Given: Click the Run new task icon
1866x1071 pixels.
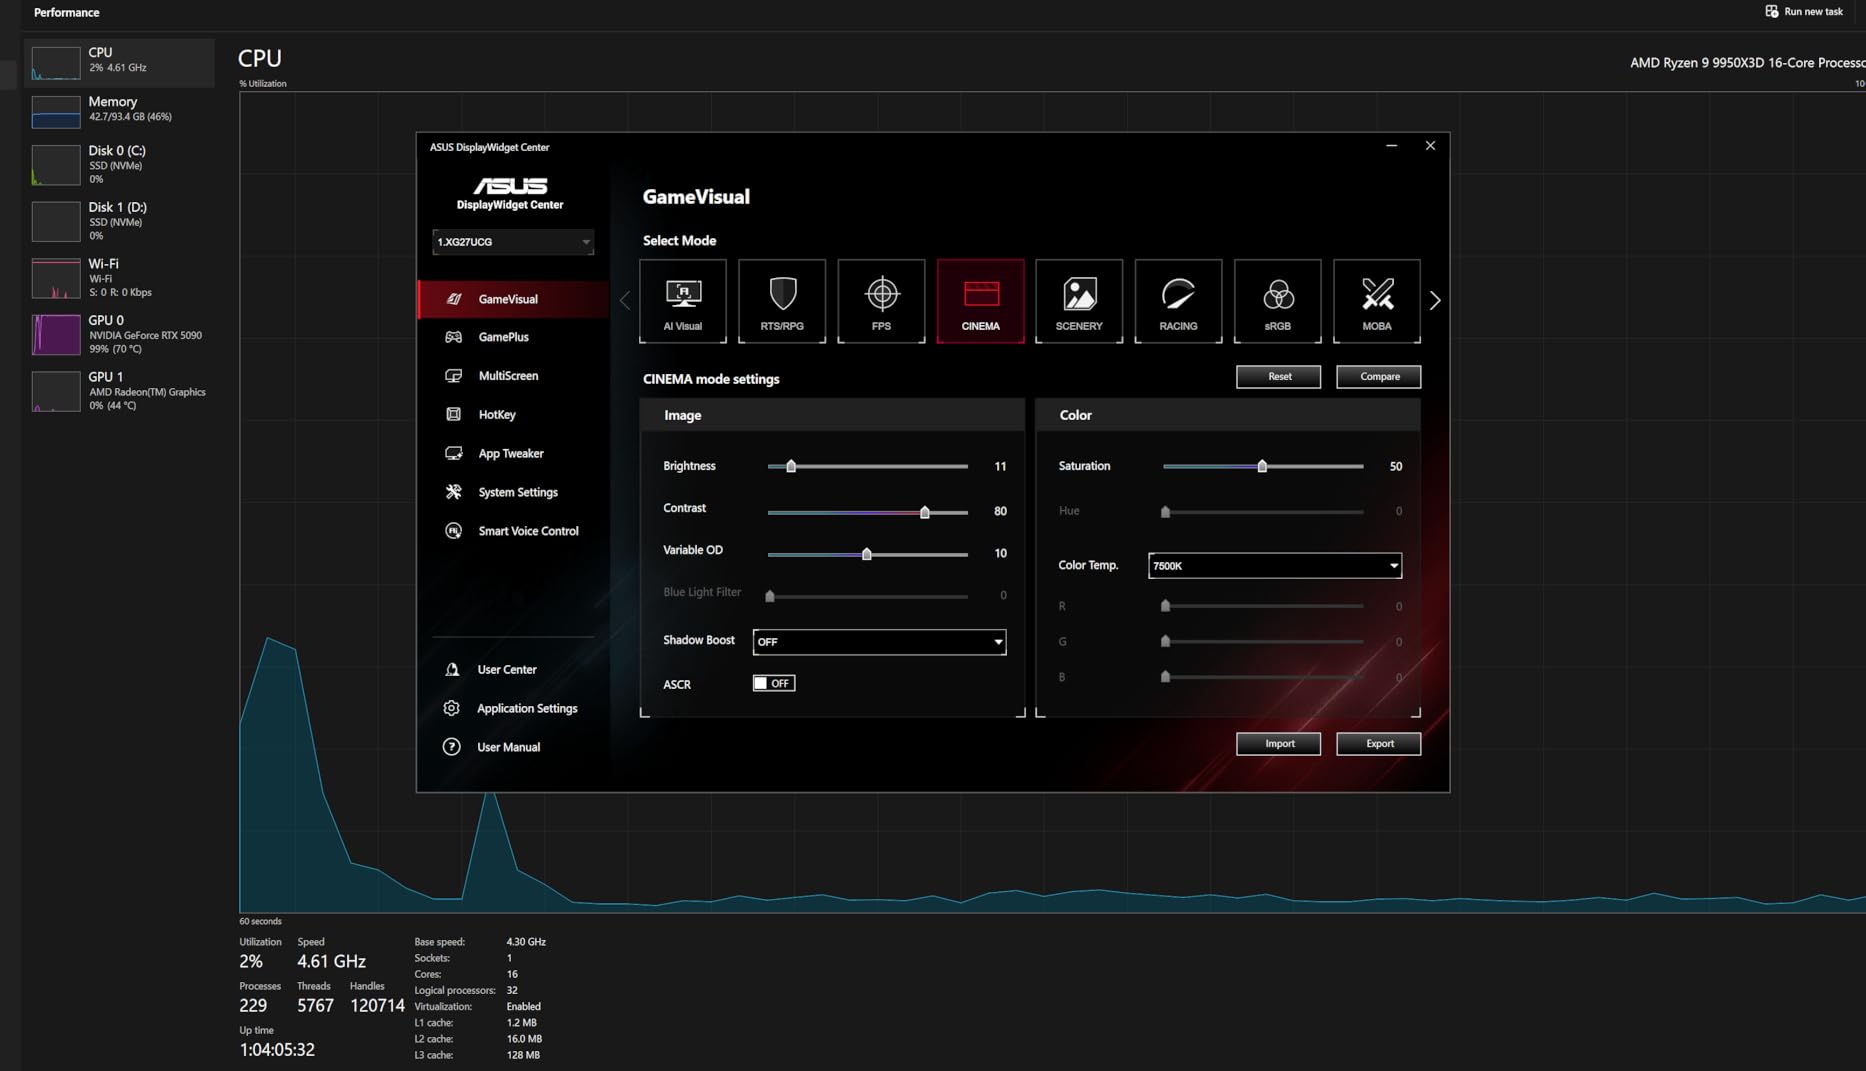Looking at the screenshot, I should (x=1772, y=12).
